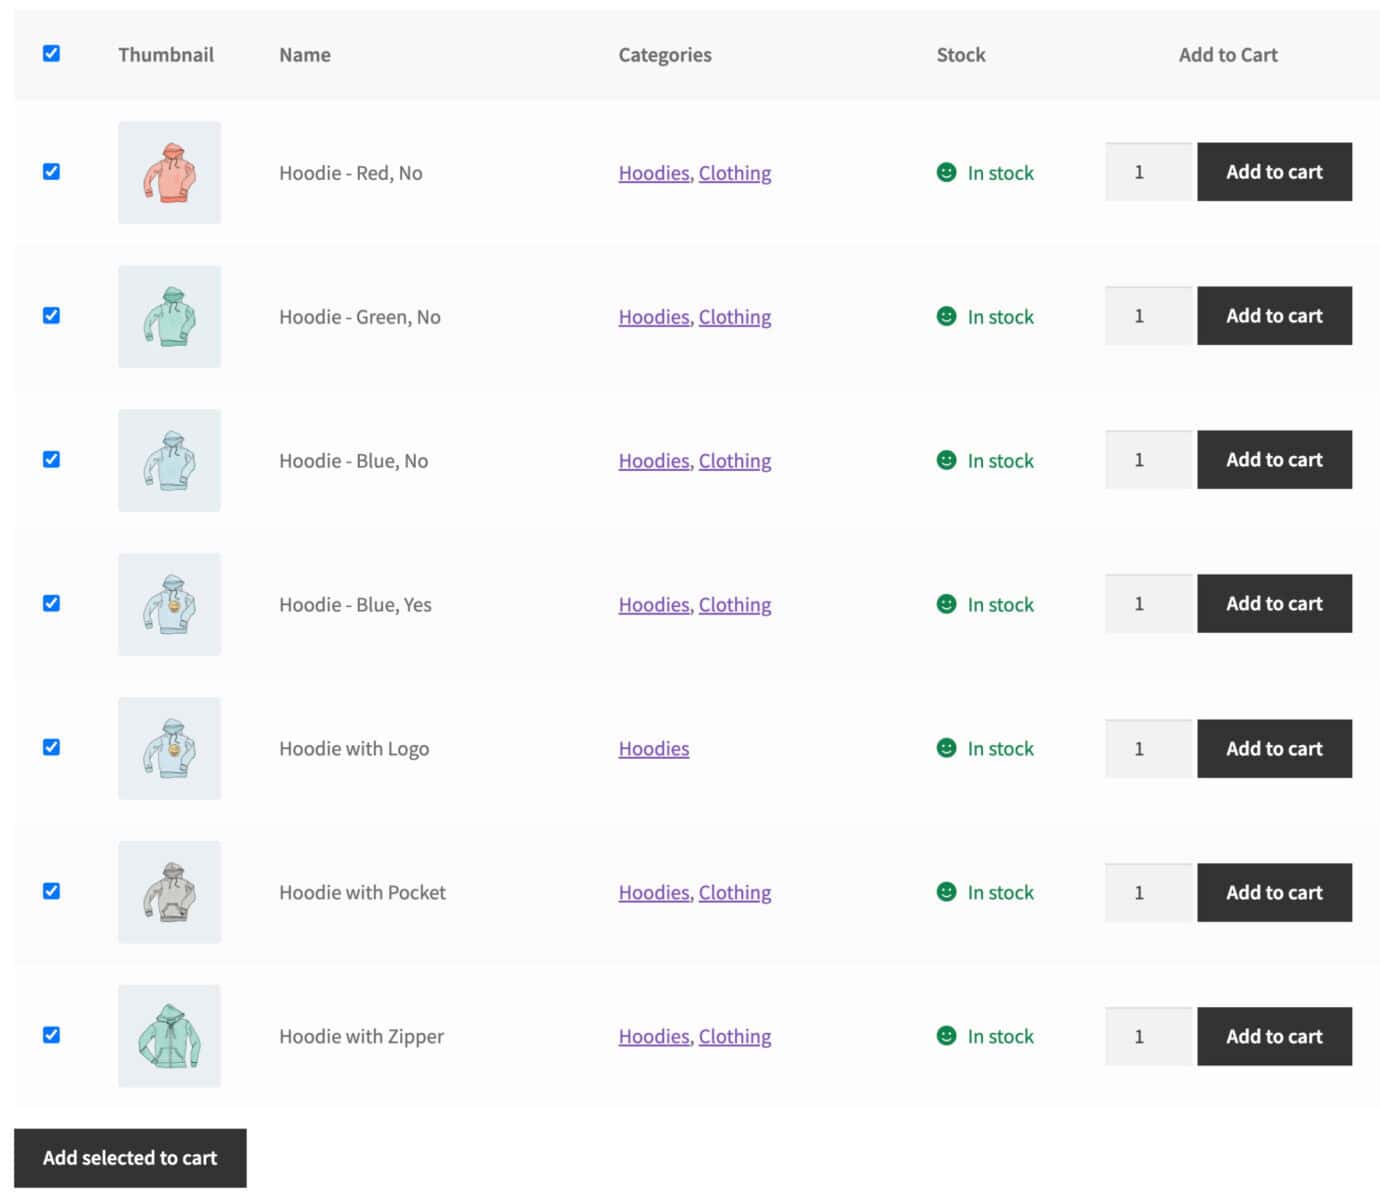Focus quantity field for Hoodie - Green, No

click(1150, 316)
